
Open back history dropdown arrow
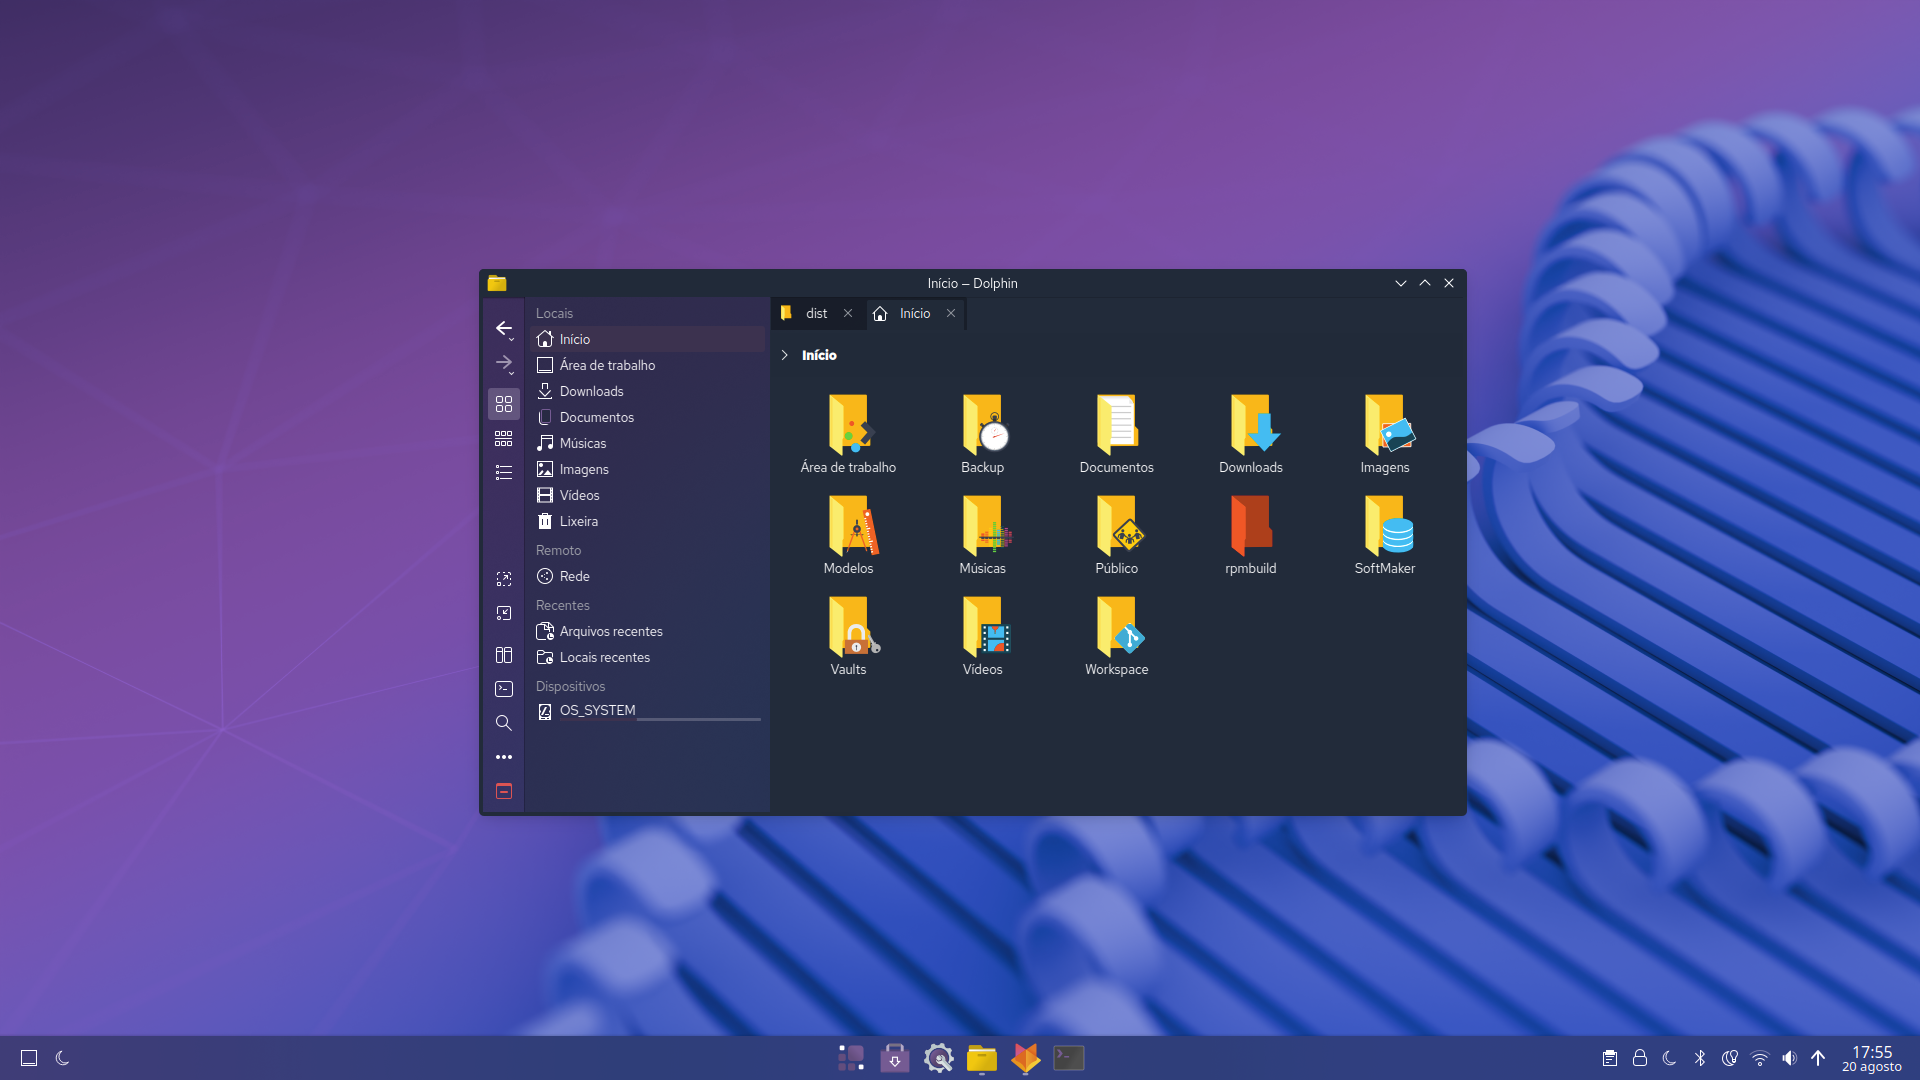(512, 340)
